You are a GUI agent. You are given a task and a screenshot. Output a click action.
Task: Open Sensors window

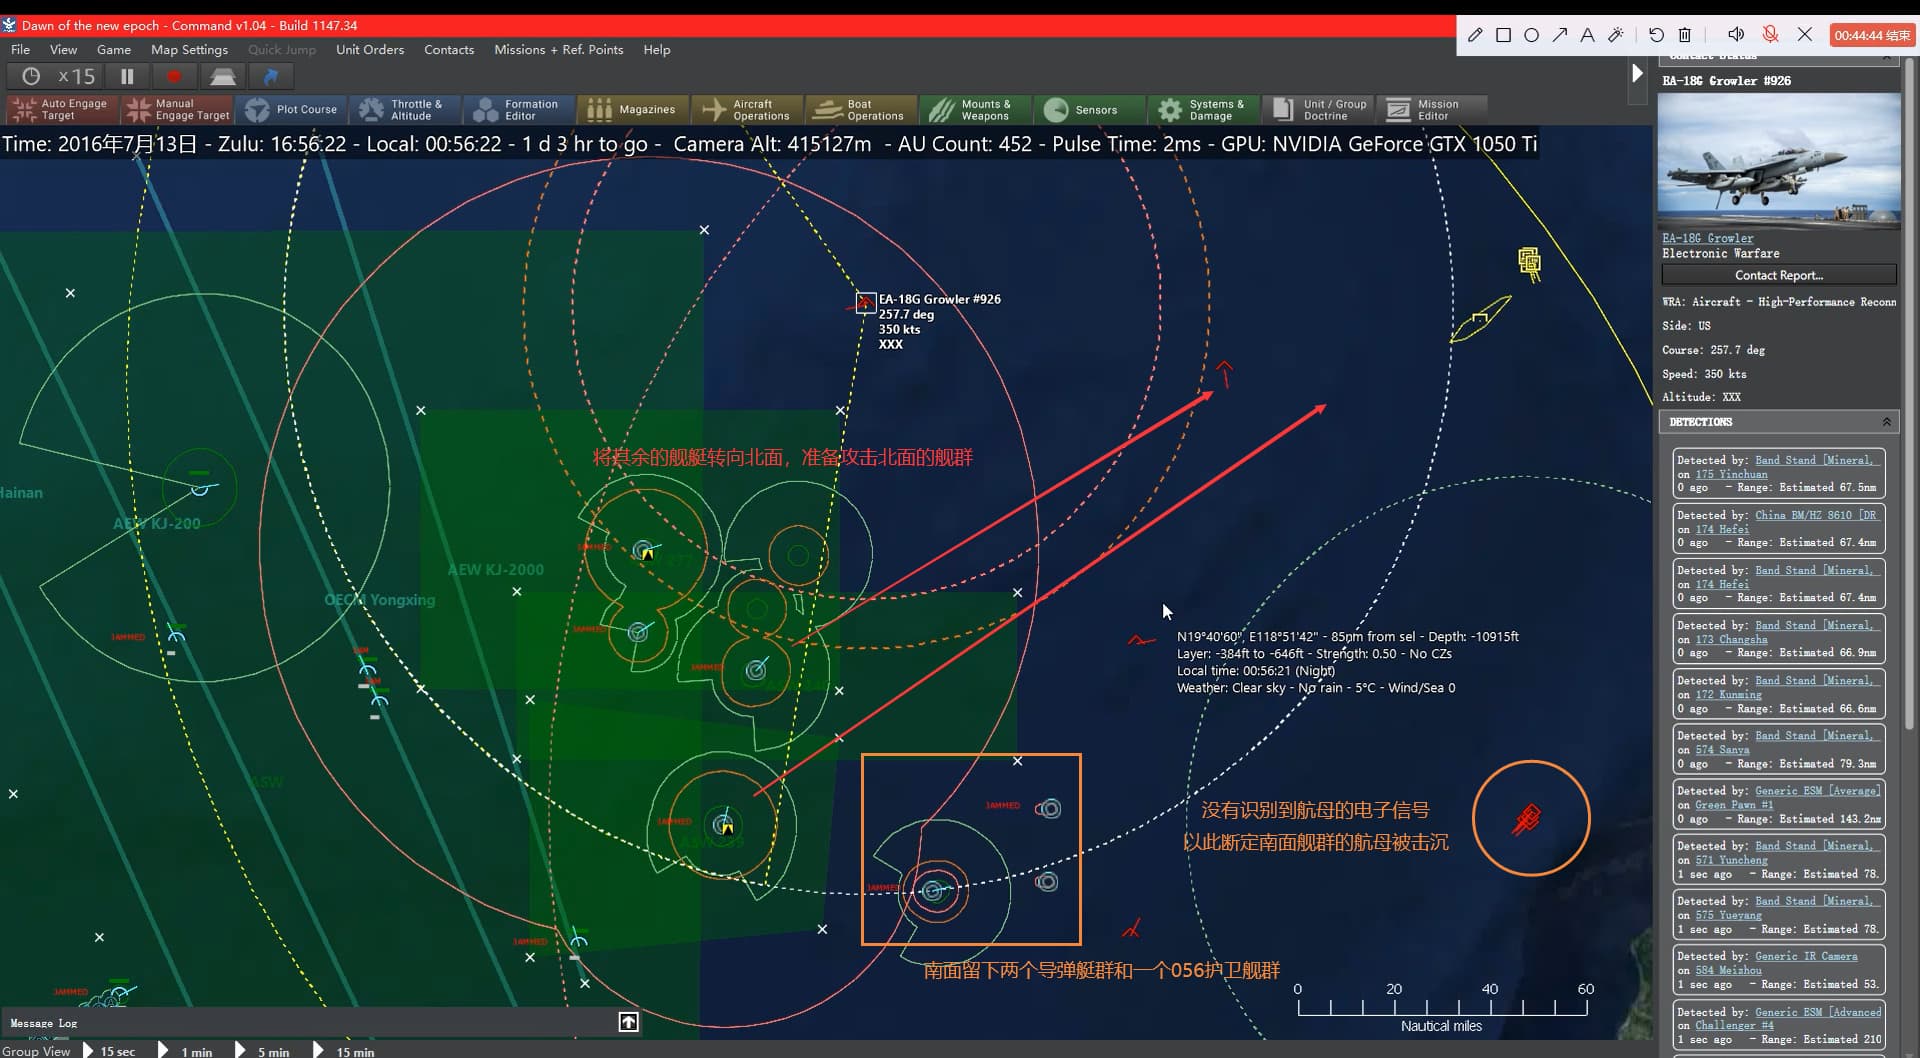pyautogui.click(x=1089, y=109)
